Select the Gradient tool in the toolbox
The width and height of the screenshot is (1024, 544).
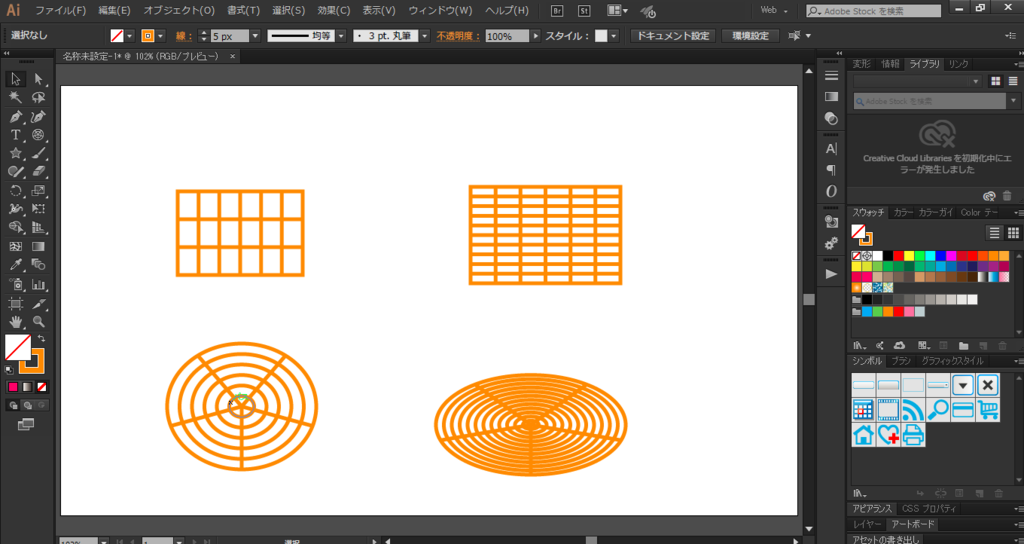pos(39,247)
